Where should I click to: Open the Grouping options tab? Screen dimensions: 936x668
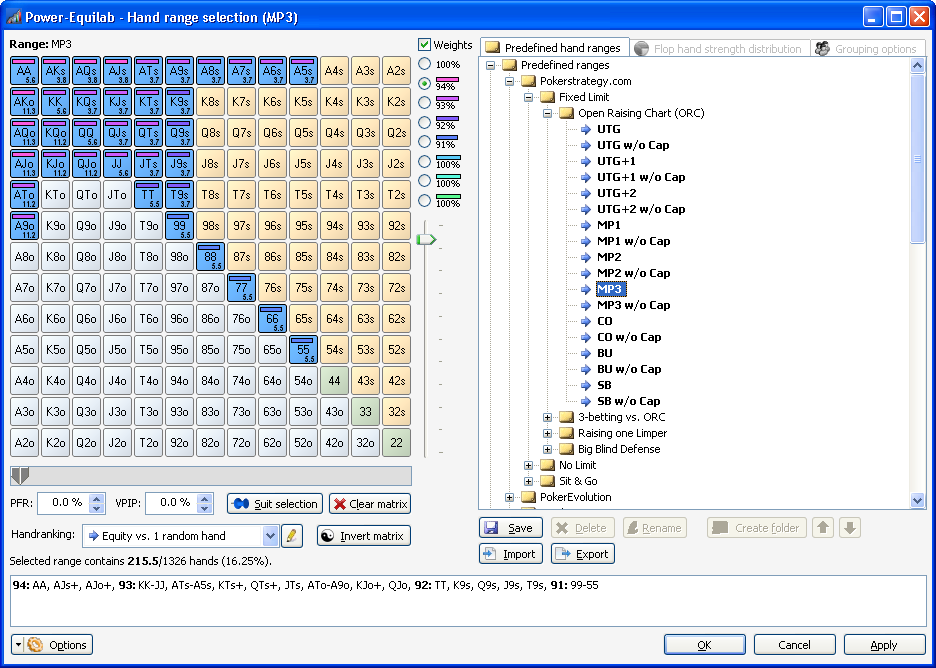point(866,48)
